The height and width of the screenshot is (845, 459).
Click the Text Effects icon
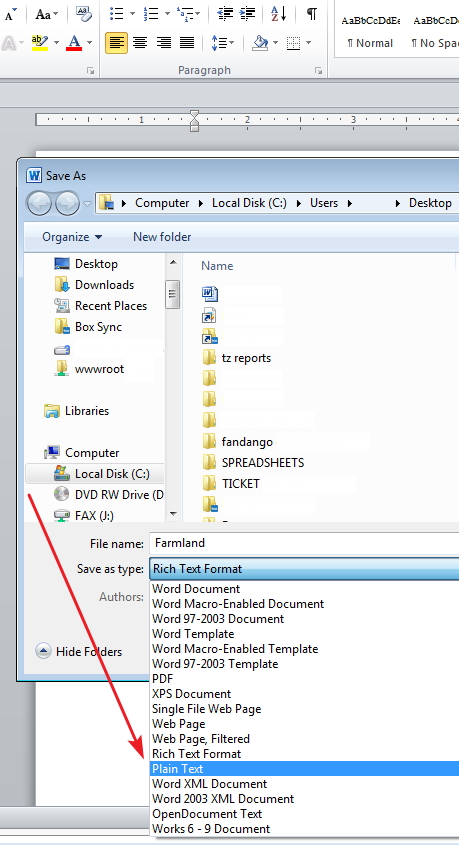point(9,43)
